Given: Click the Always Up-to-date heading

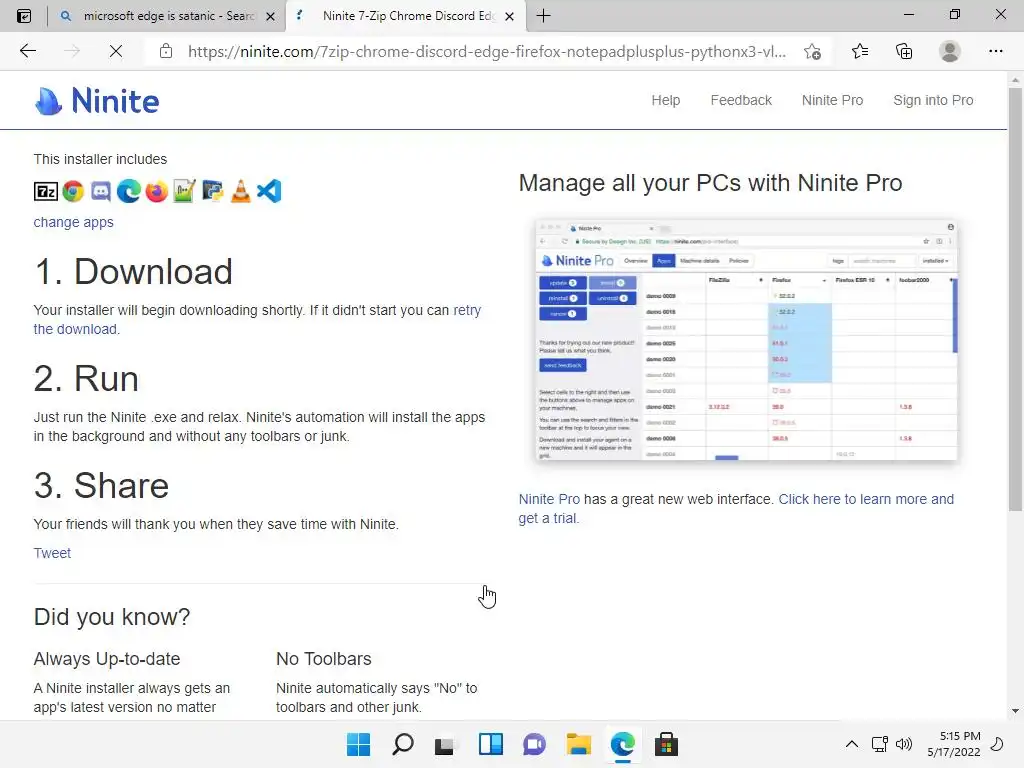Looking at the screenshot, I should tap(106, 658).
